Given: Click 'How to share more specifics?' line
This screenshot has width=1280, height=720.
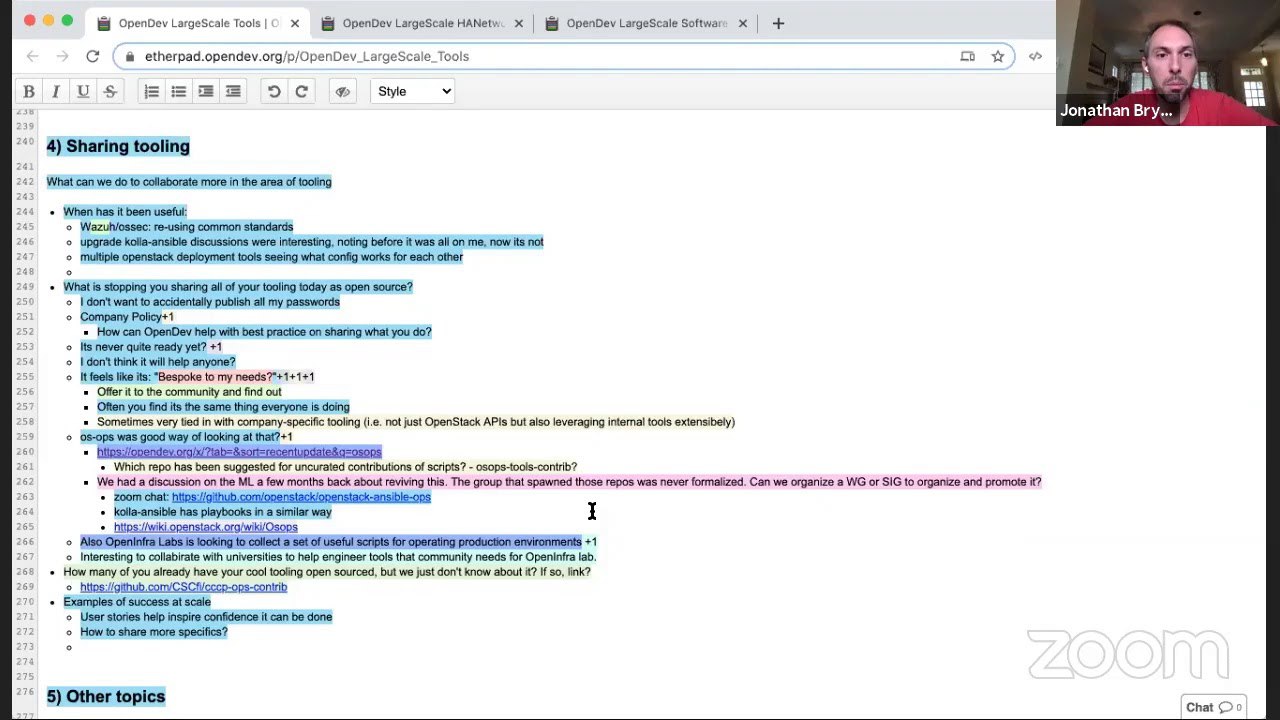Looking at the screenshot, I should pos(154,632).
